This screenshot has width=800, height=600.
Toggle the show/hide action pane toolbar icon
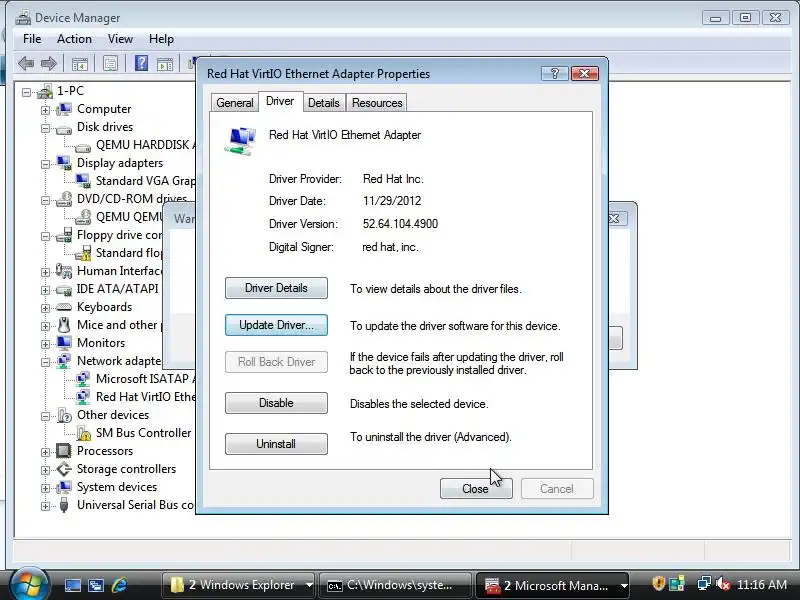click(x=165, y=64)
